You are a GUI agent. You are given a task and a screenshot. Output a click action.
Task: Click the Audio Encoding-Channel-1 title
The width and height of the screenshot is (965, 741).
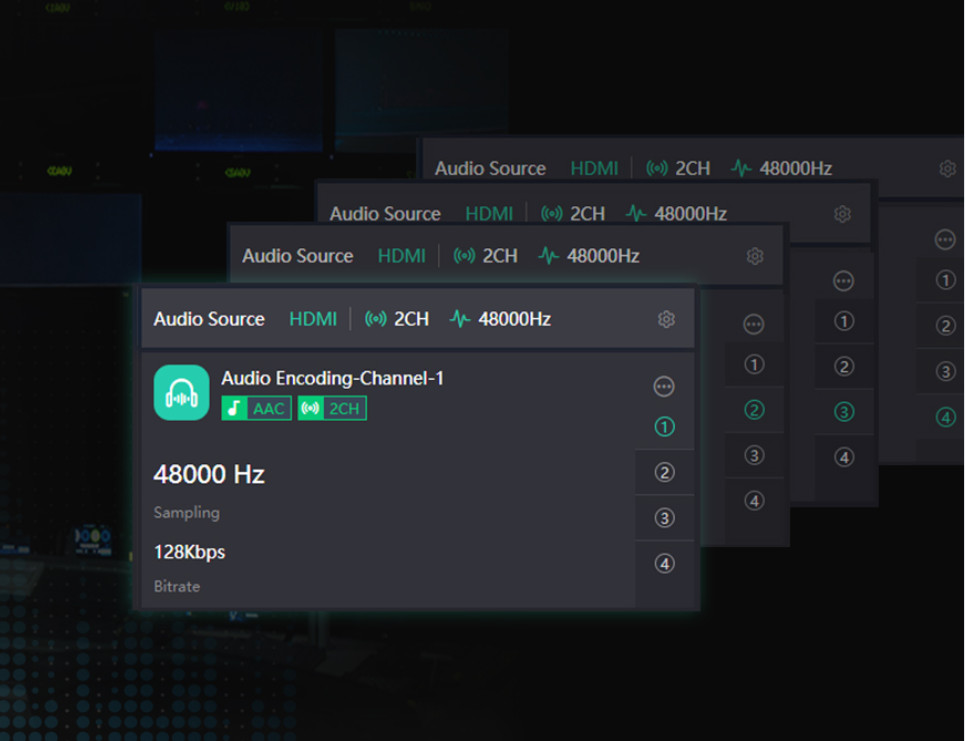coord(332,378)
